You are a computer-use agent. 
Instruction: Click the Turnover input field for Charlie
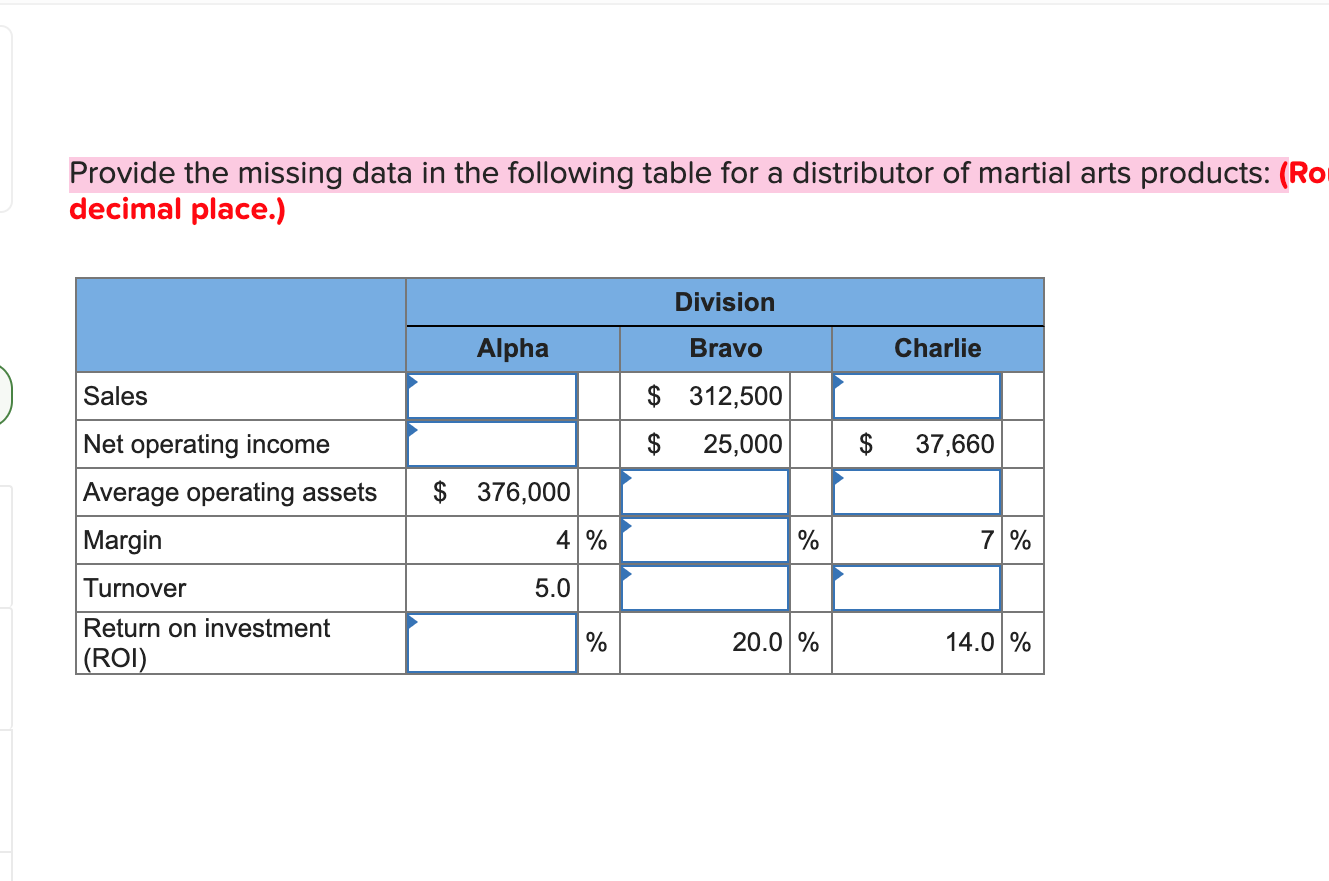916,587
